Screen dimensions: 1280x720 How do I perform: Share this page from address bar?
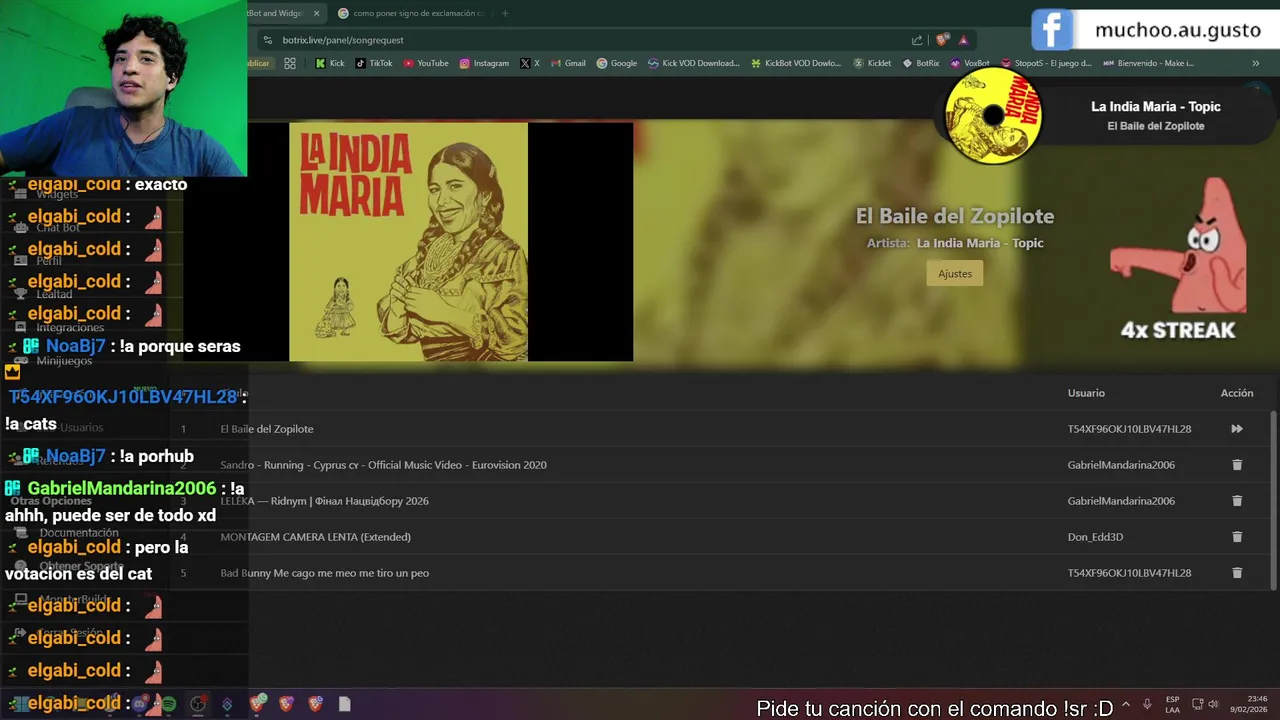point(917,40)
